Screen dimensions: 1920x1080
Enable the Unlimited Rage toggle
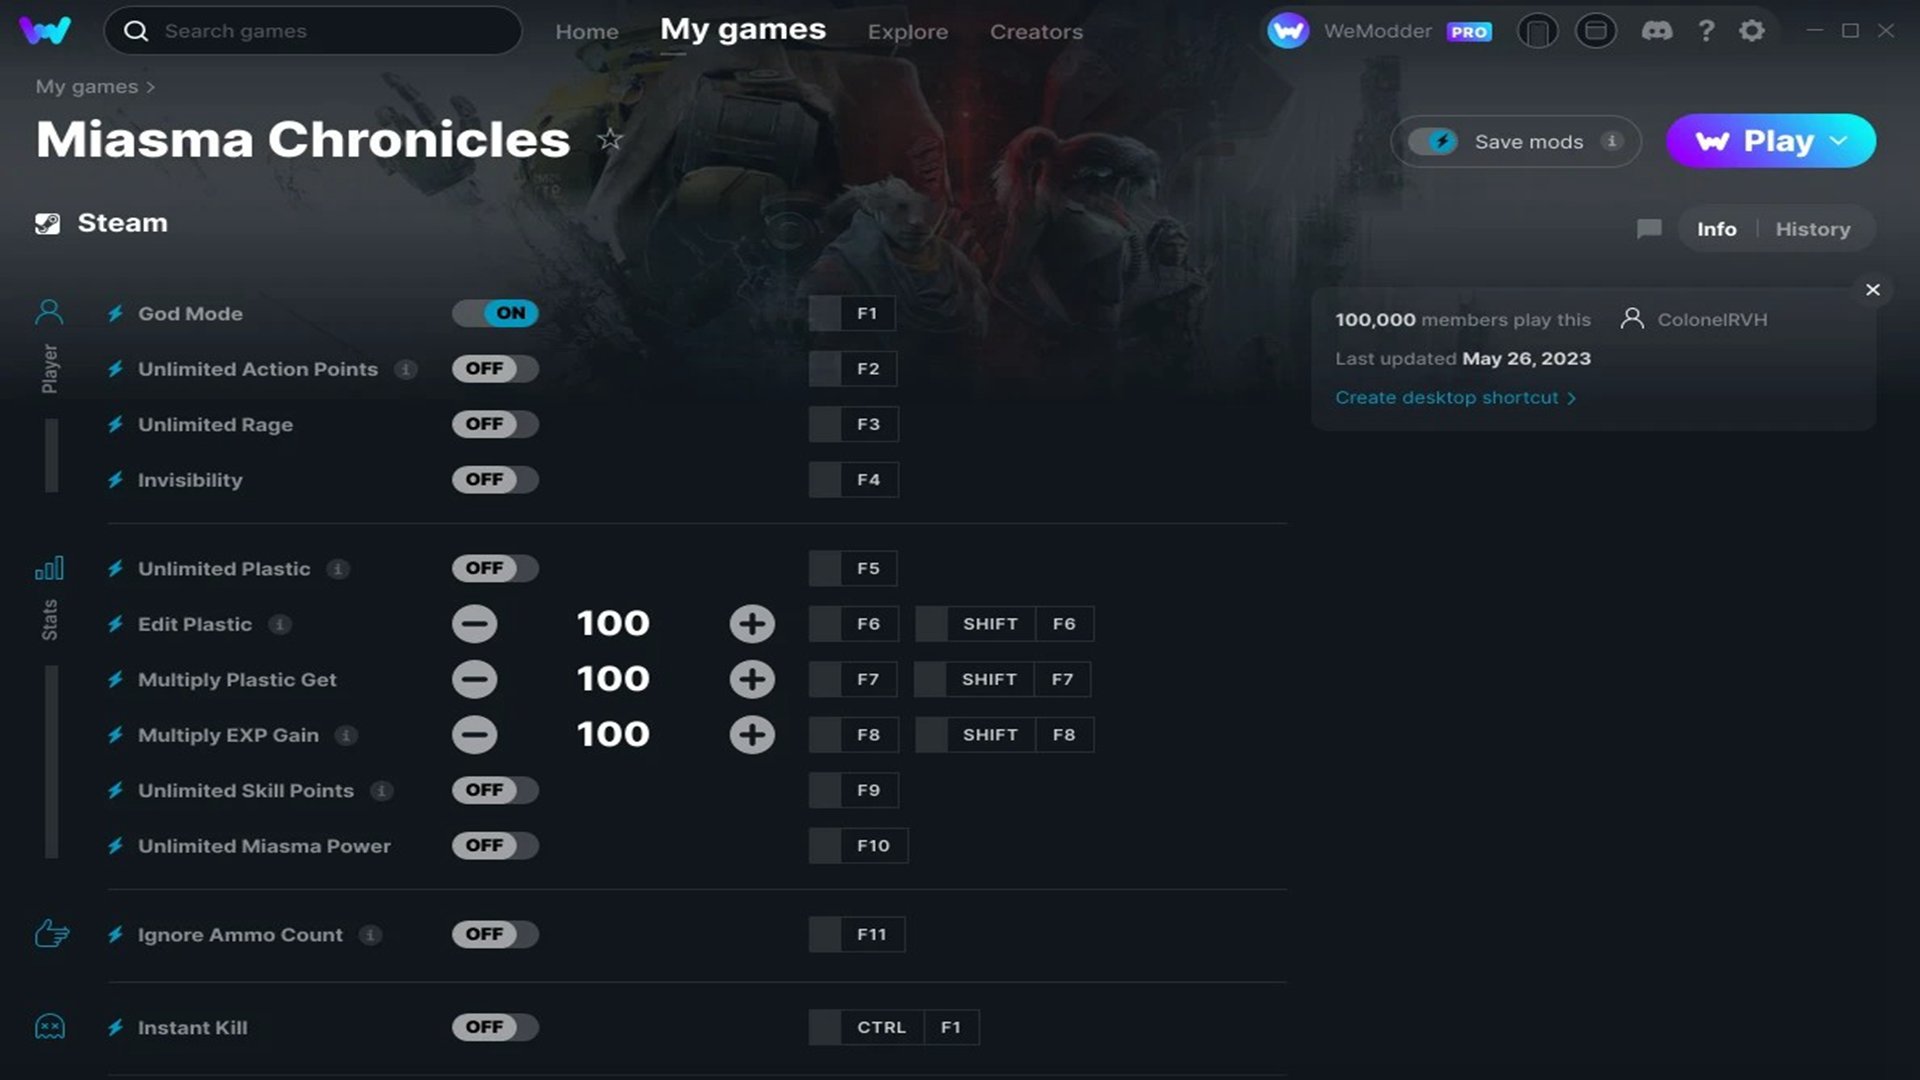coord(495,424)
